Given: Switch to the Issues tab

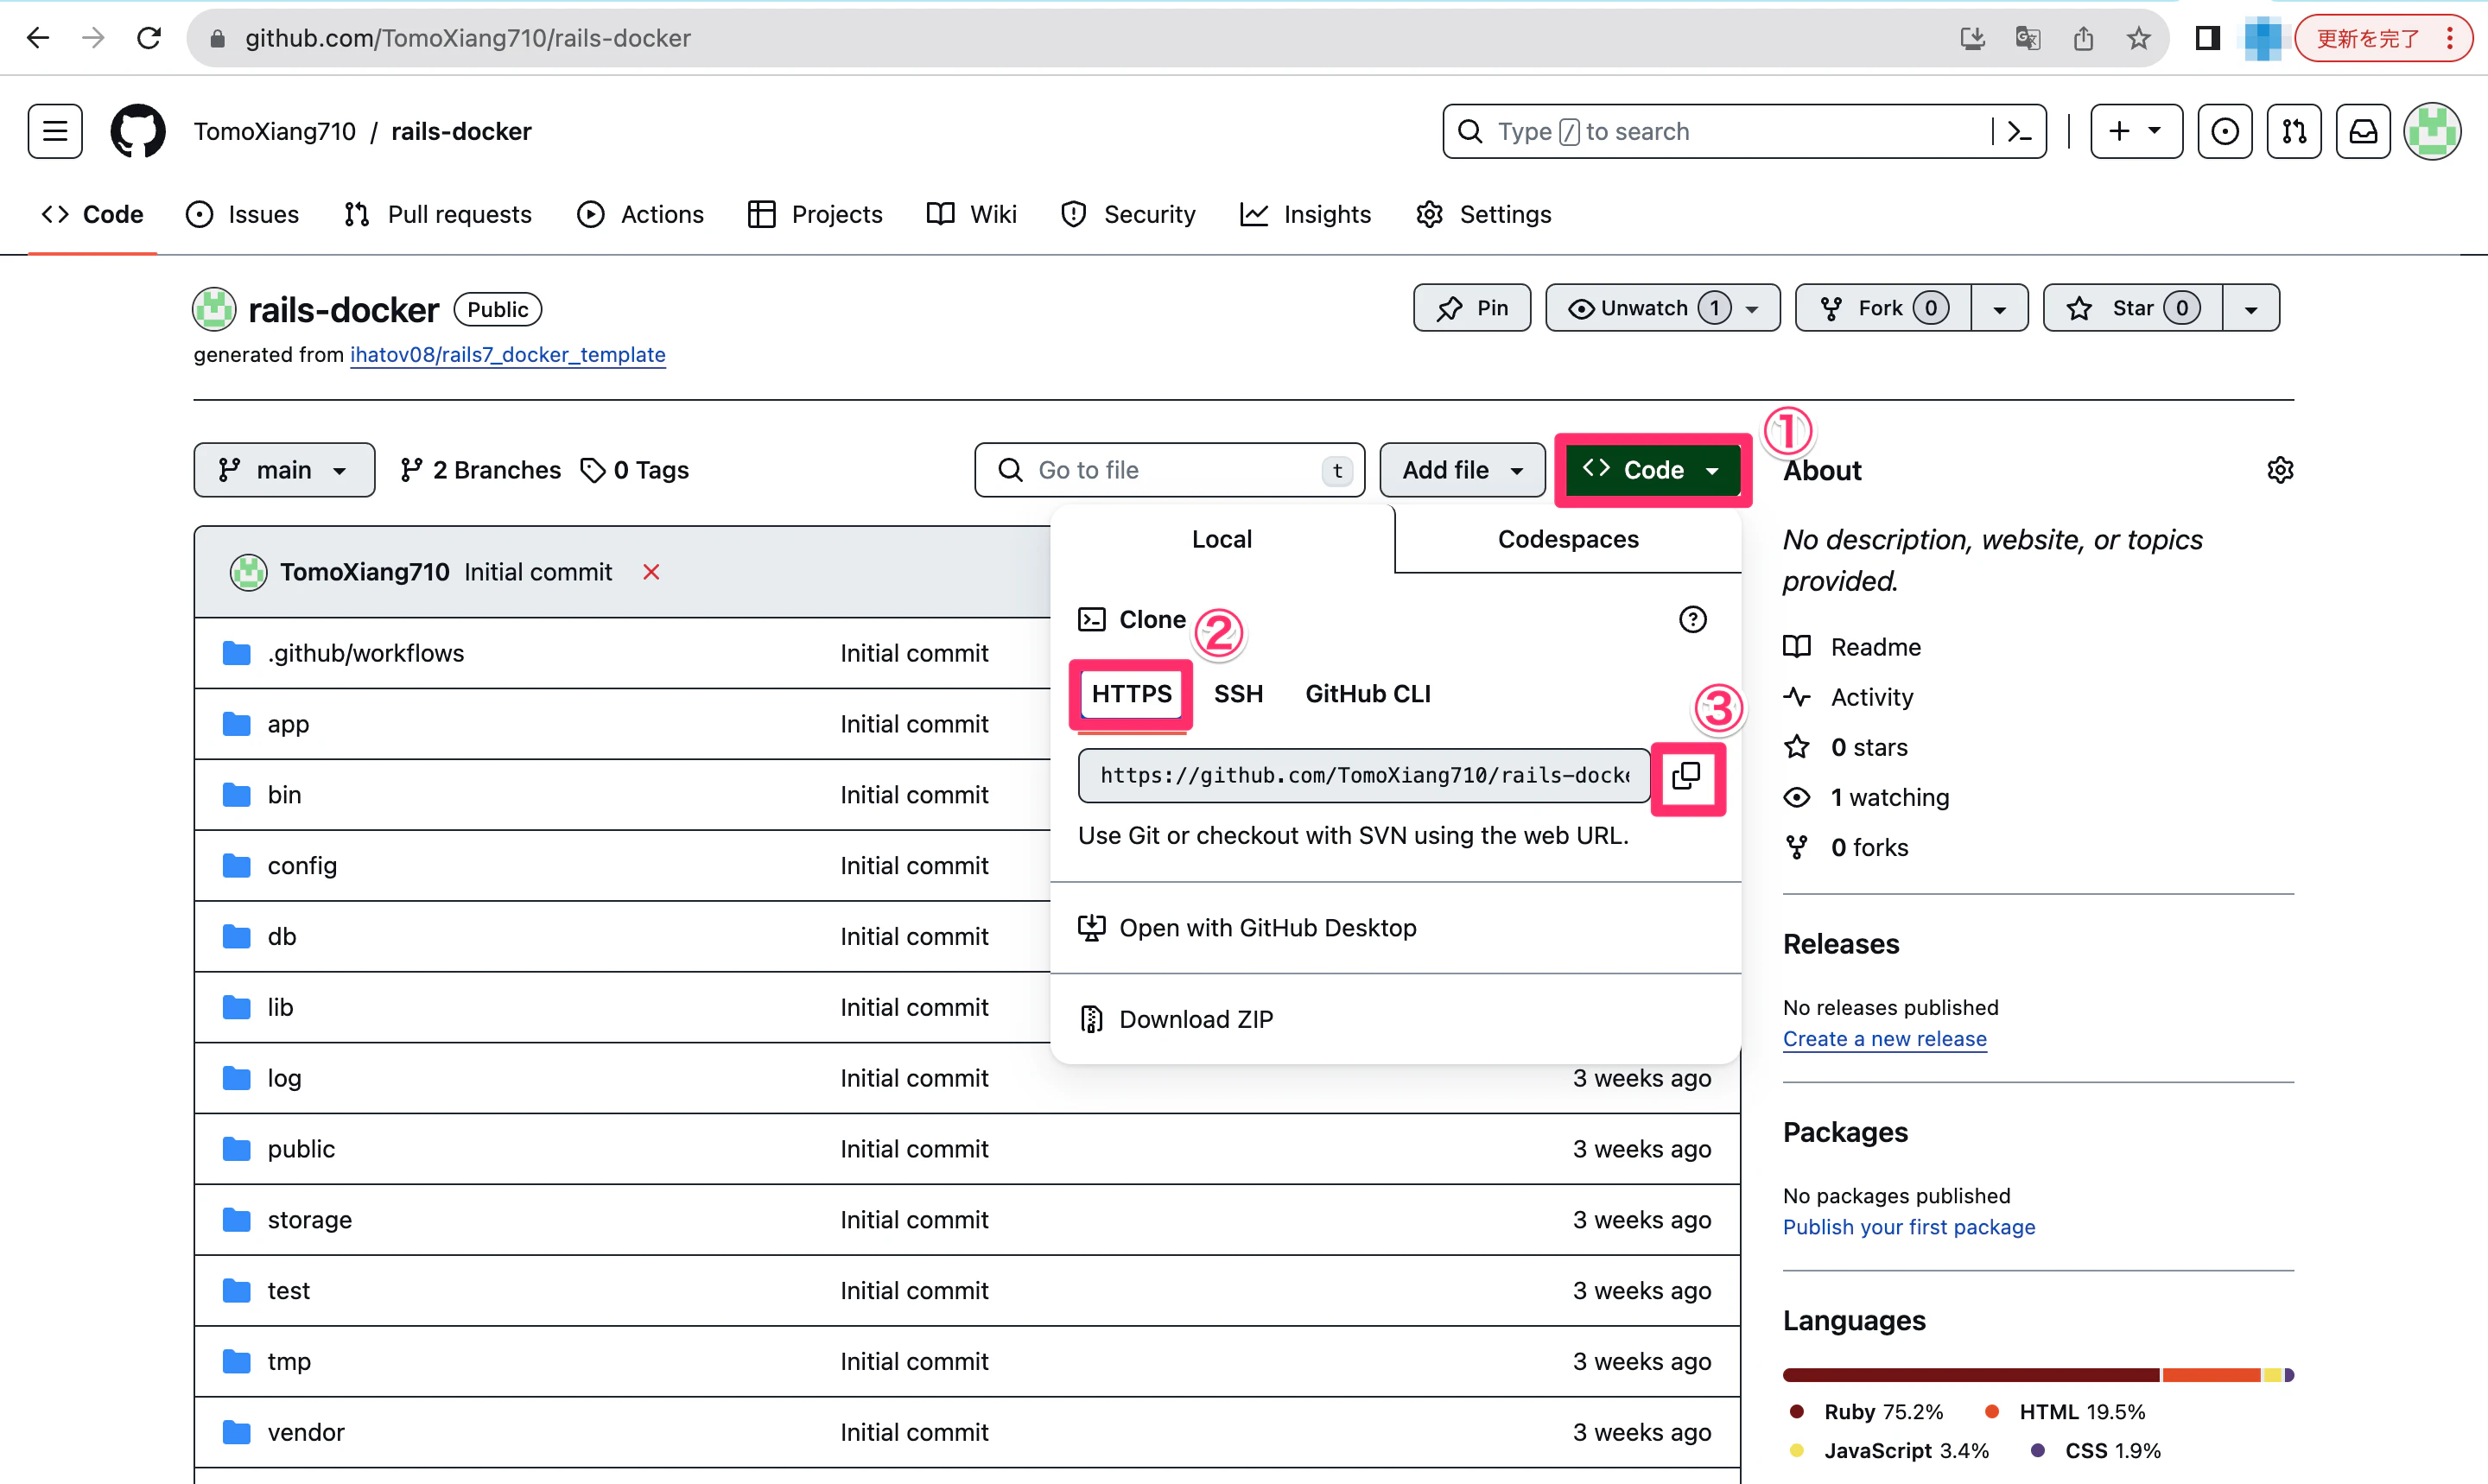Looking at the screenshot, I should click(x=243, y=214).
